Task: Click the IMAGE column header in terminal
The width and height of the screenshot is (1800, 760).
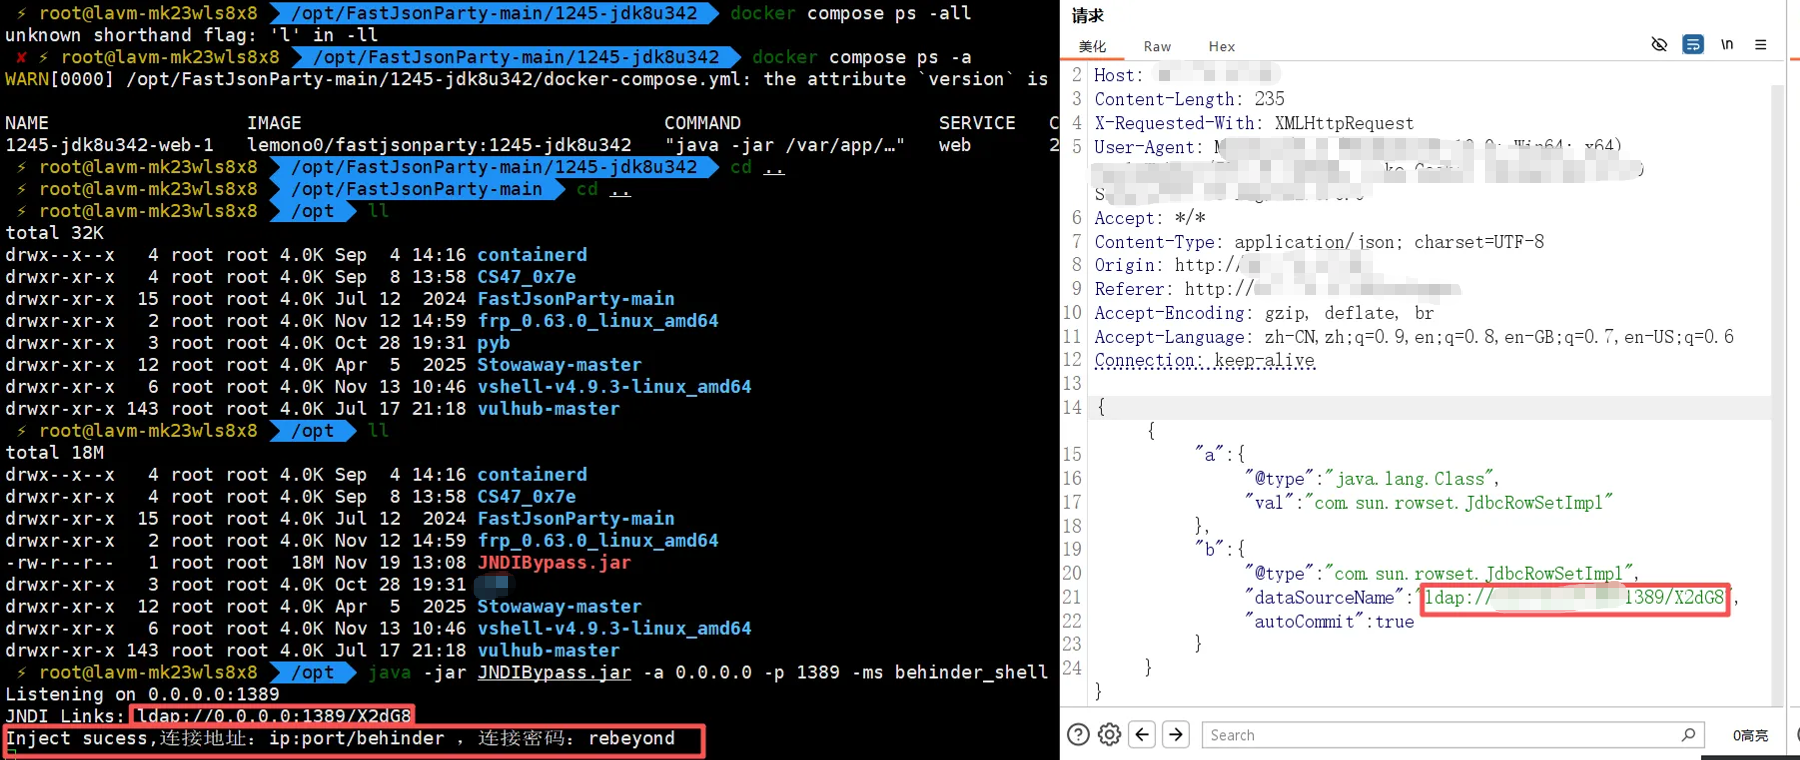Action: coord(274,123)
